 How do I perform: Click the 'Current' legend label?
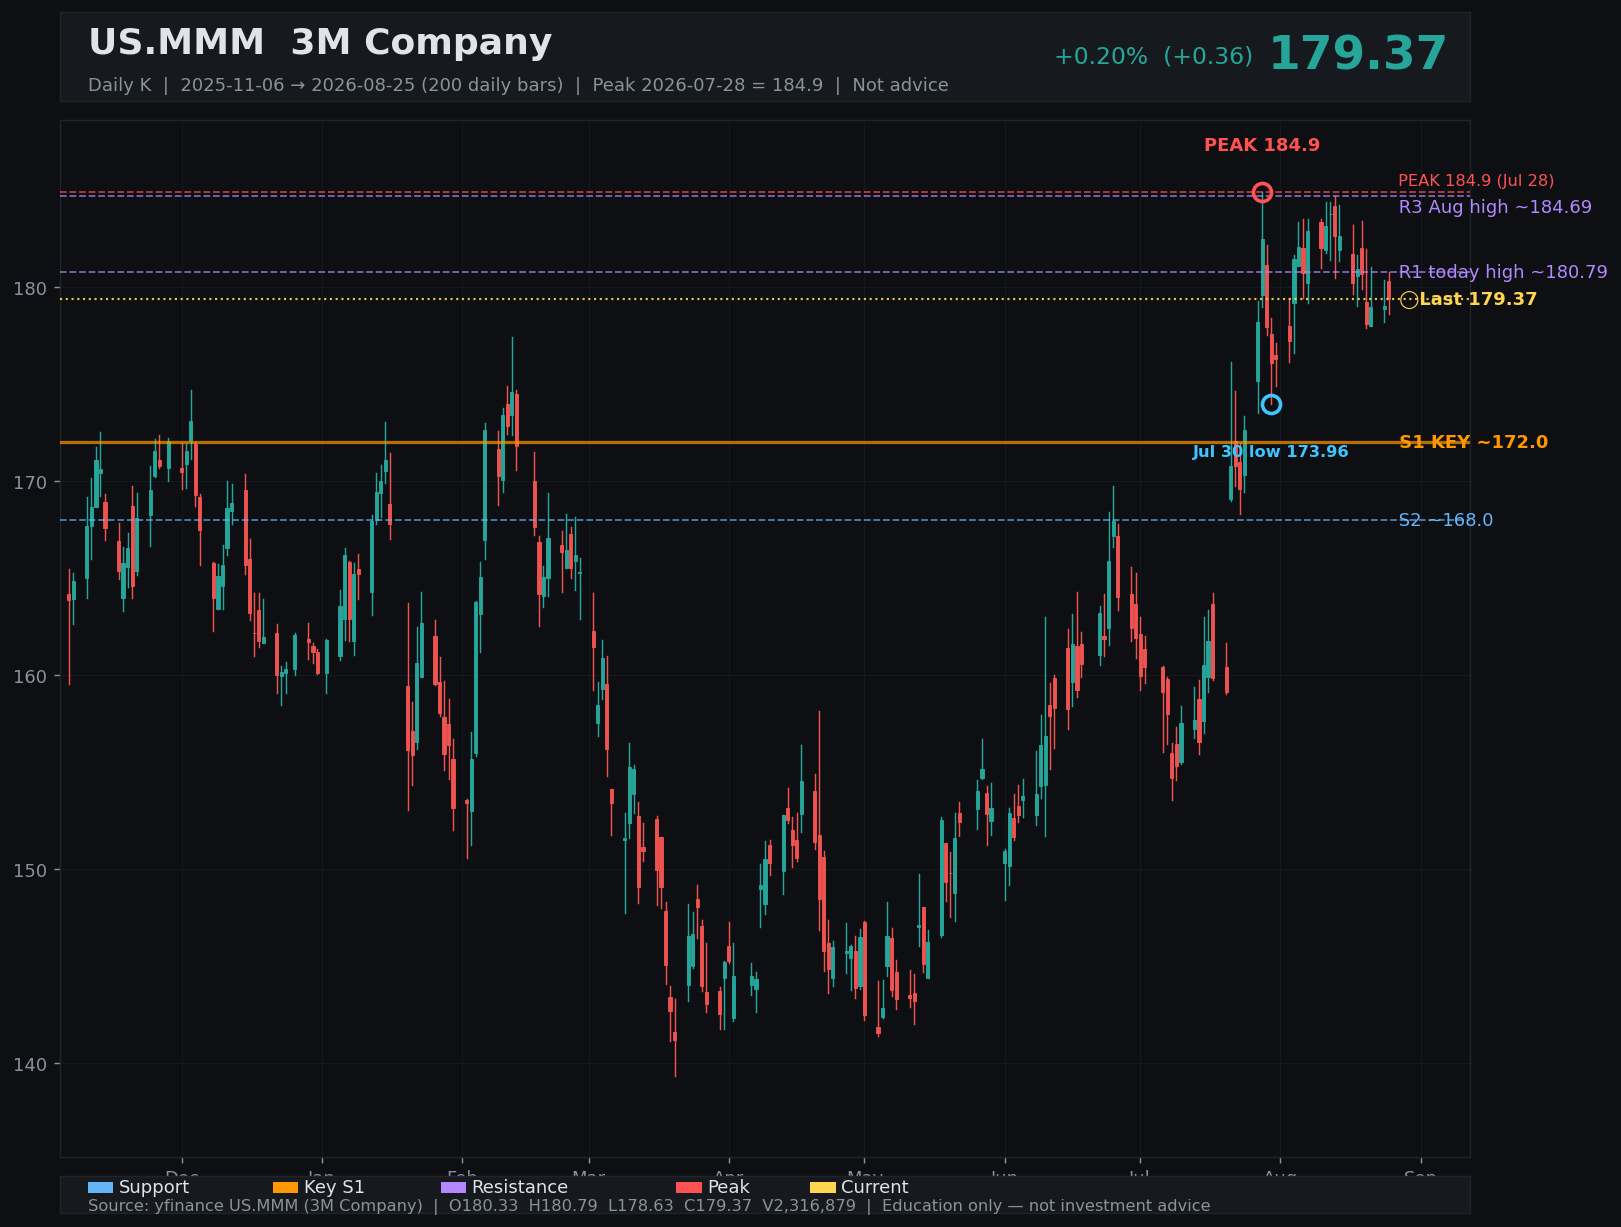[875, 1188]
